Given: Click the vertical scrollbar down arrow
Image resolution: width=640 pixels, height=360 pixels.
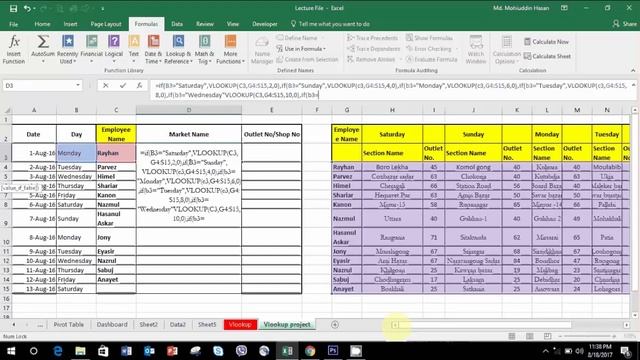Looking at the screenshot, I should coord(634,315).
